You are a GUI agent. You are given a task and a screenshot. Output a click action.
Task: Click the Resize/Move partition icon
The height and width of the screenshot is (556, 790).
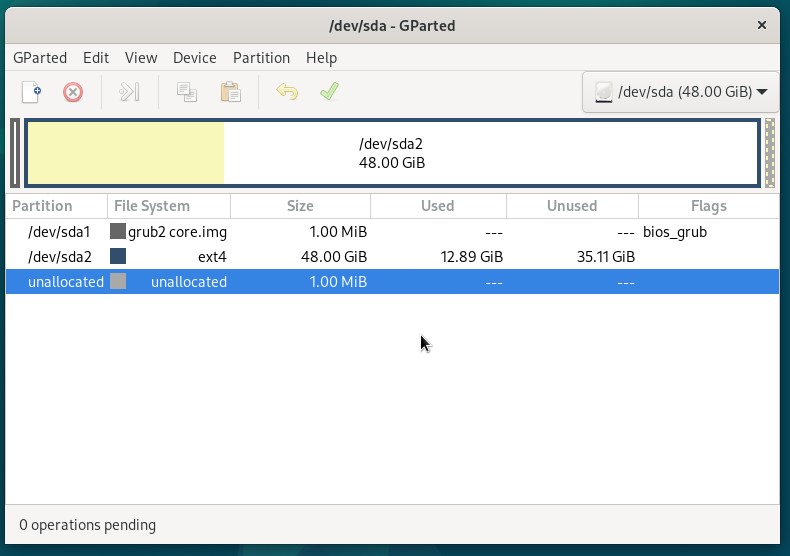click(x=129, y=92)
